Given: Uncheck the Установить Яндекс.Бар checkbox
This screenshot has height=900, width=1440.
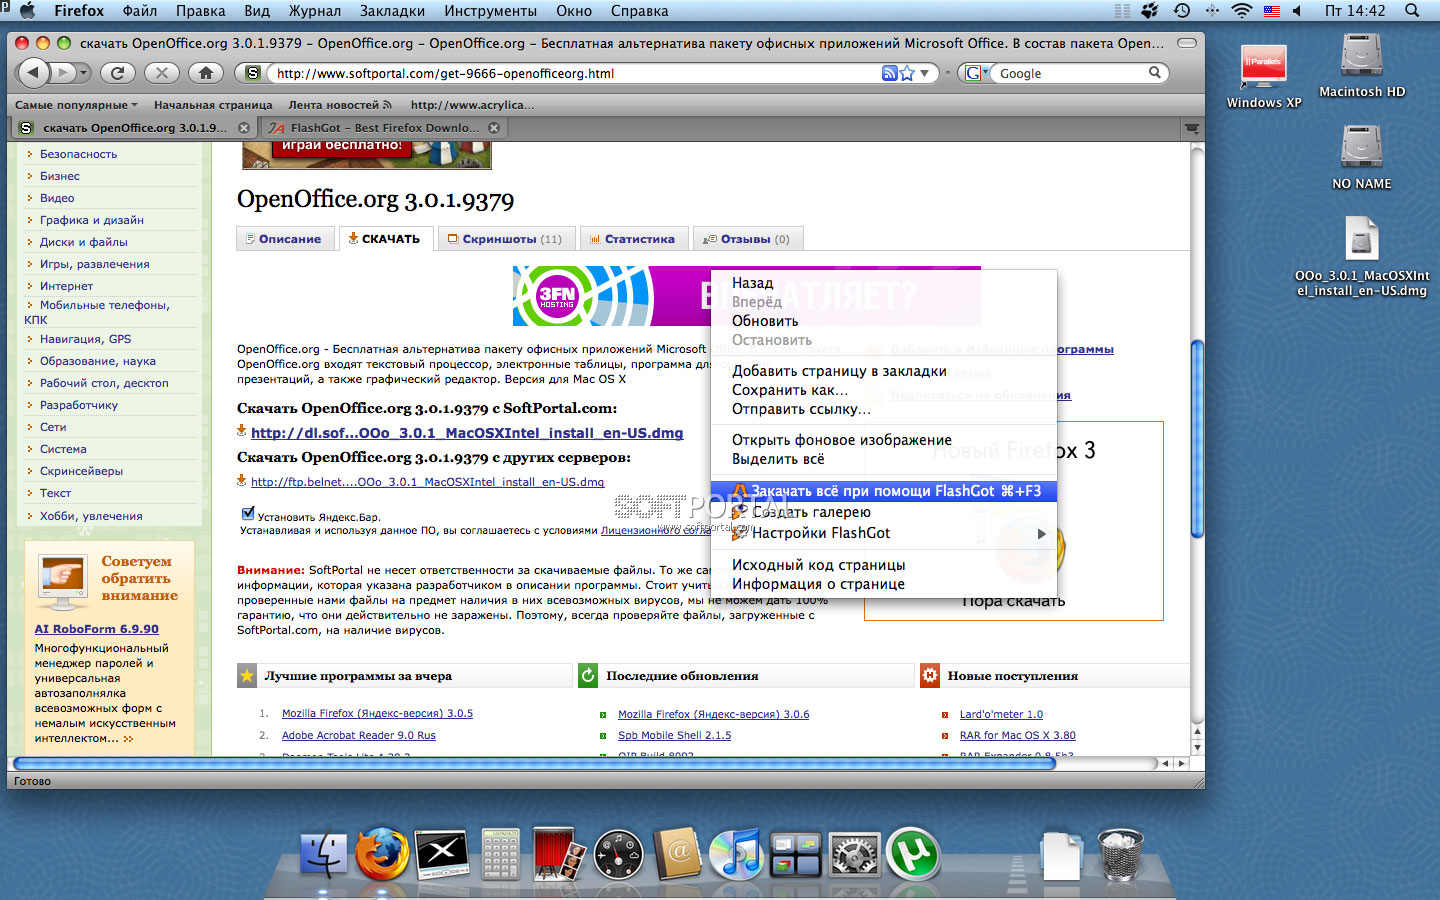Looking at the screenshot, I should click(x=248, y=514).
